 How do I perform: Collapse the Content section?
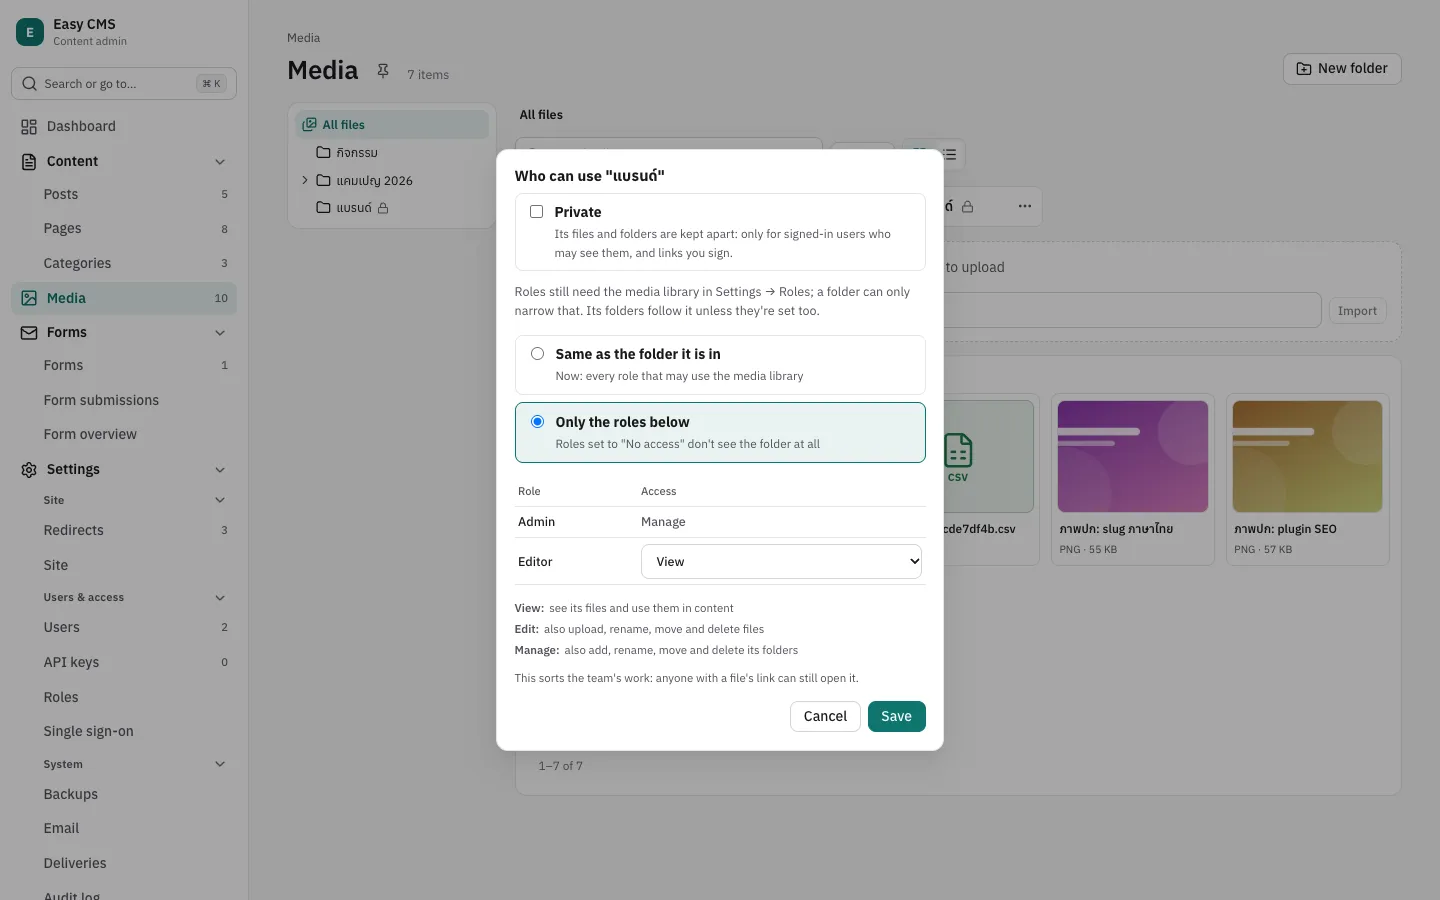220,162
